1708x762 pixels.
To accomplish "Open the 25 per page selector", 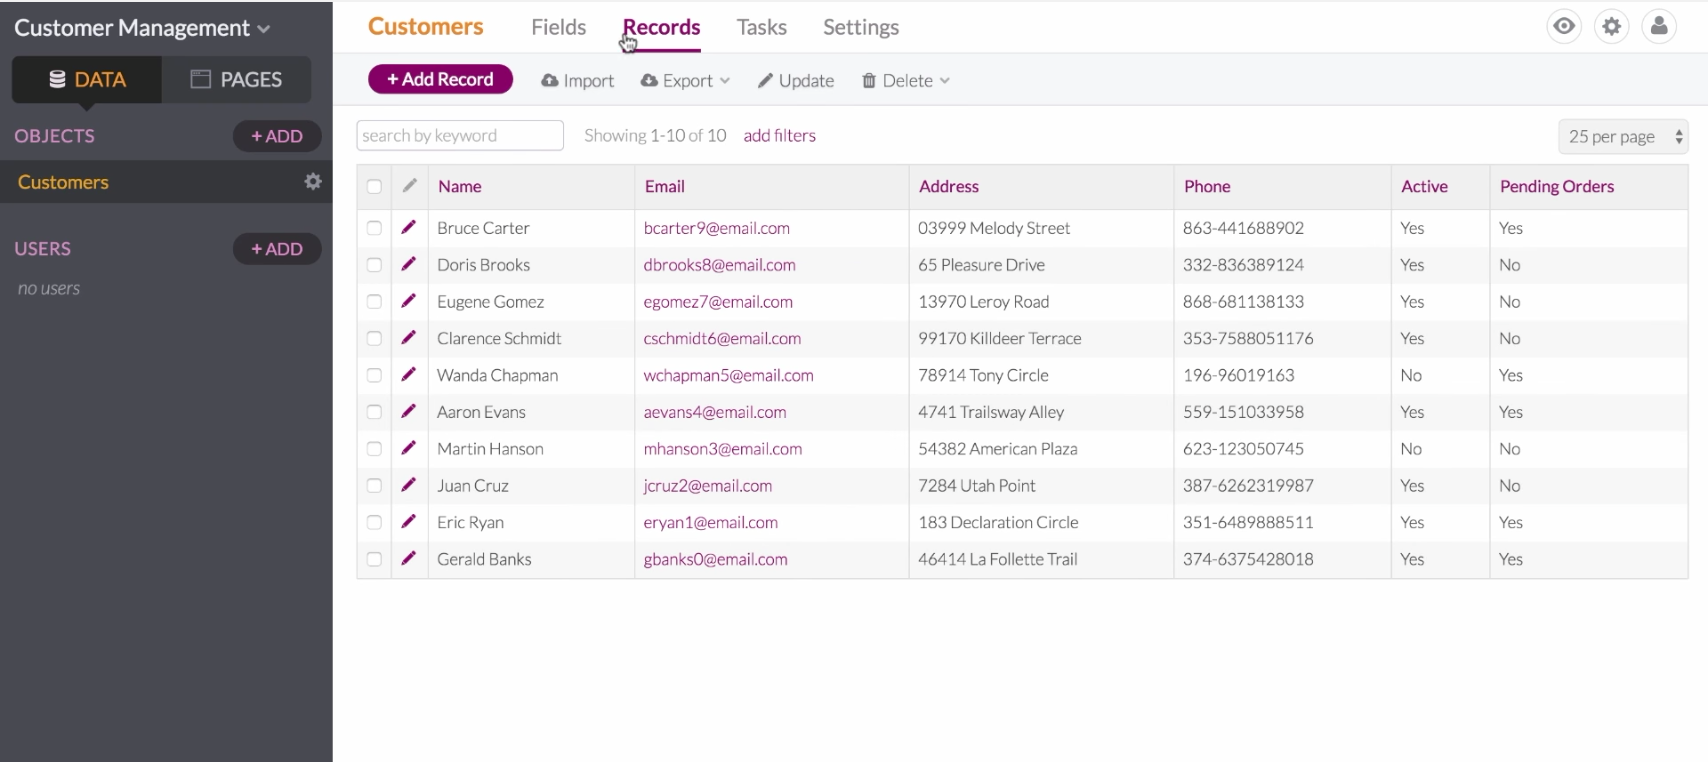I will [1622, 137].
